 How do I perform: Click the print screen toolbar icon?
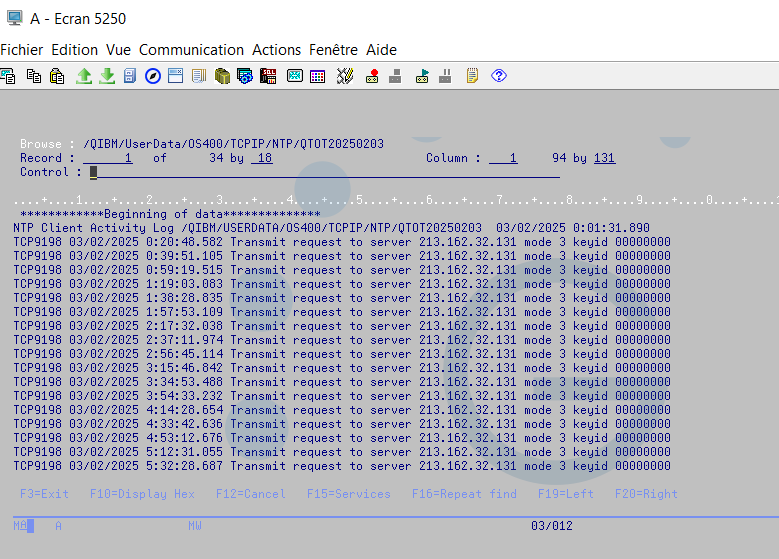(x=8, y=76)
